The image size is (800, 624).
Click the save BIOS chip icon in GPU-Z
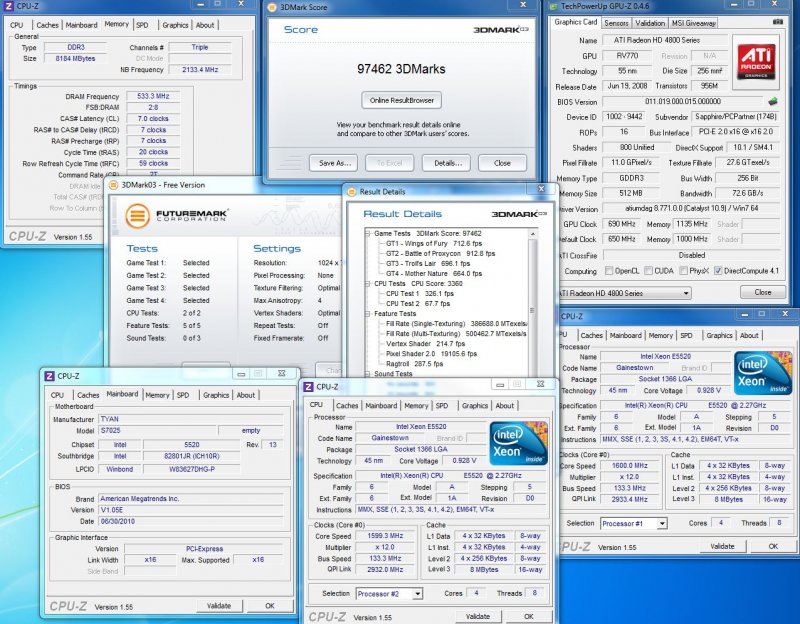773,101
